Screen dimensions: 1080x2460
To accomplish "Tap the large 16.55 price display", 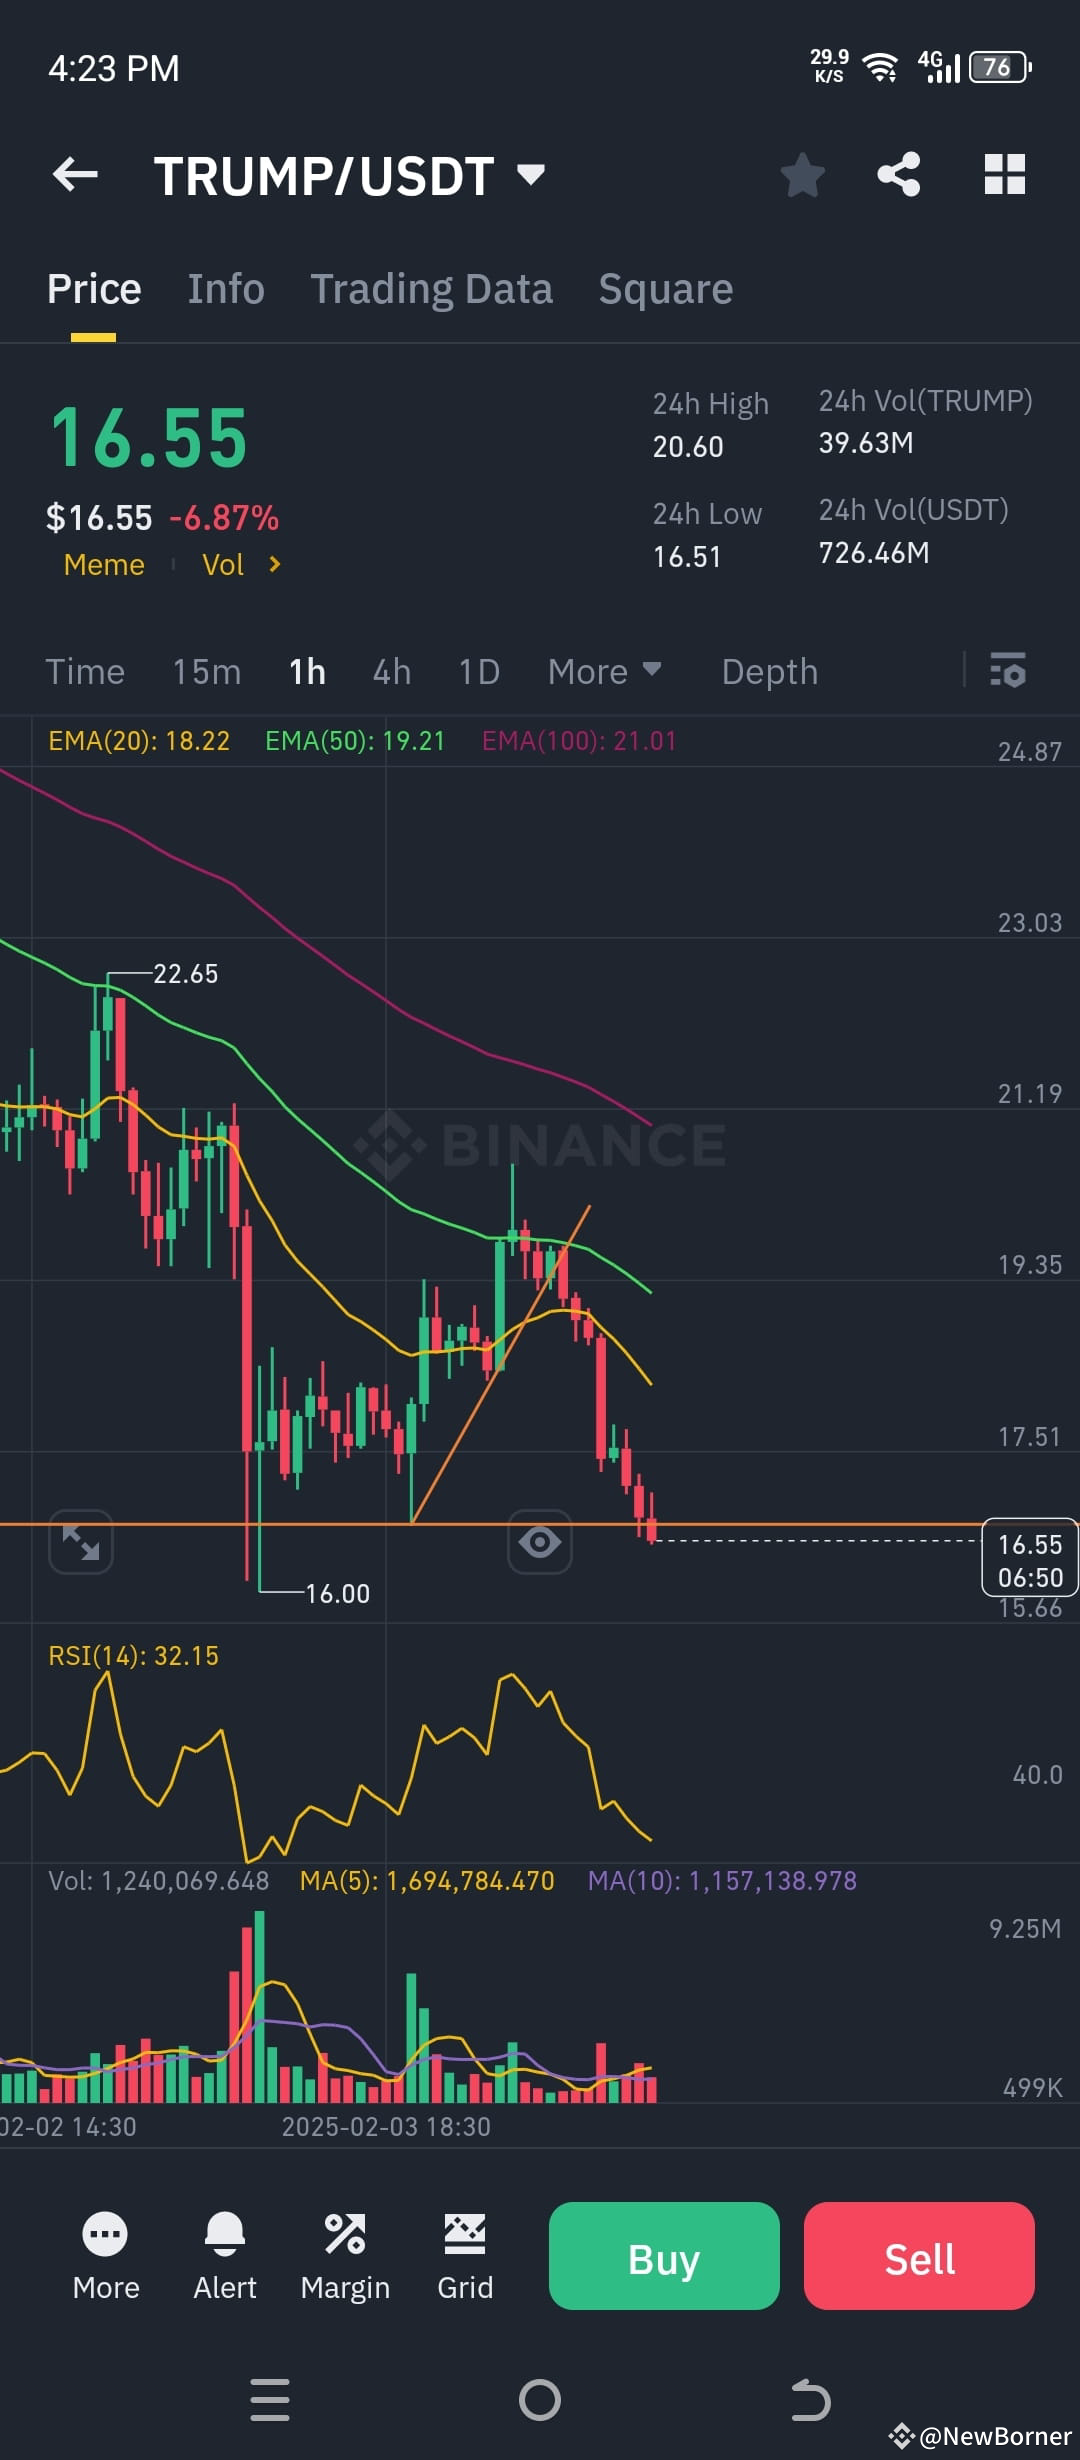I will coord(149,438).
